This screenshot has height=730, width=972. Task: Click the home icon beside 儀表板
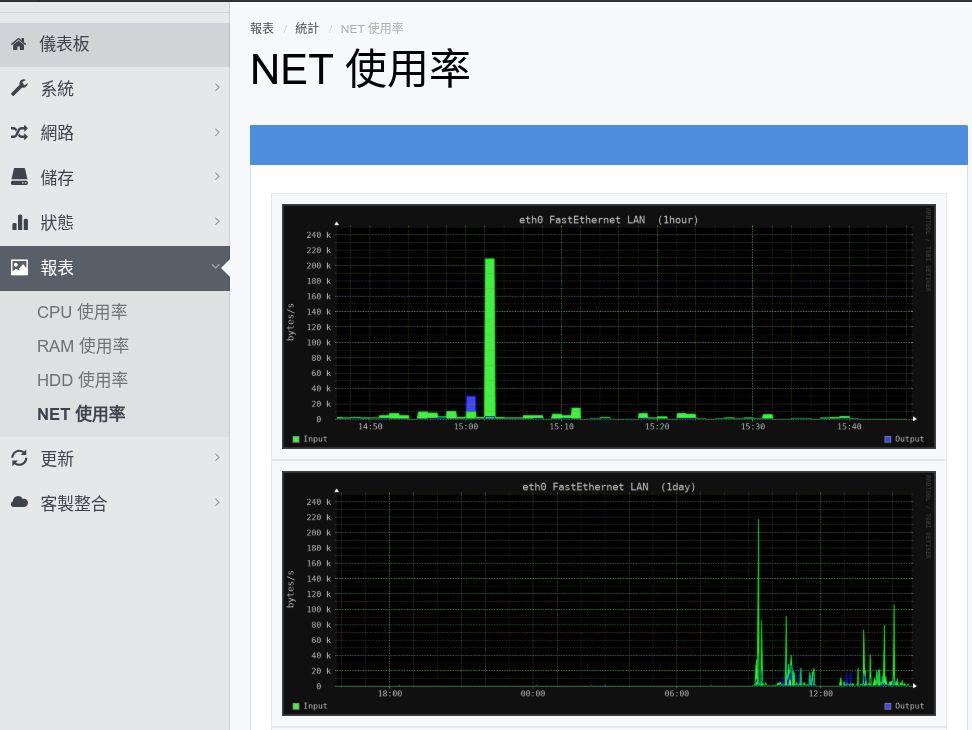tap(19, 44)
